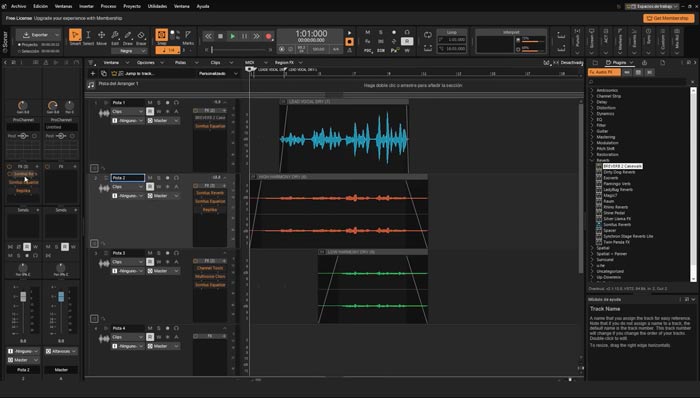
Task: Mute Pista 1 track
Action: (x=150, y=103)
